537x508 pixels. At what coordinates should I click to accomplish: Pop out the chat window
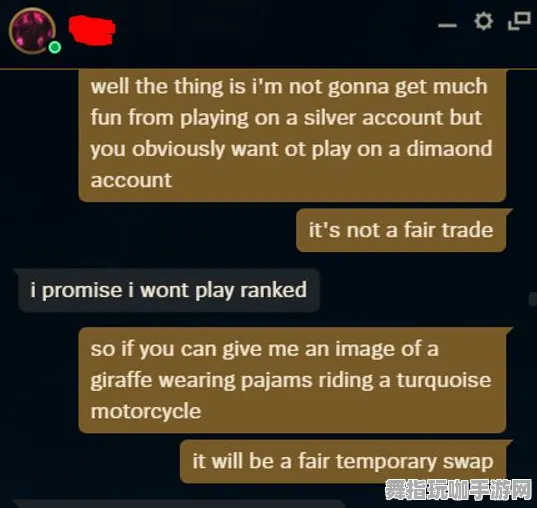(x=519, y=21)
